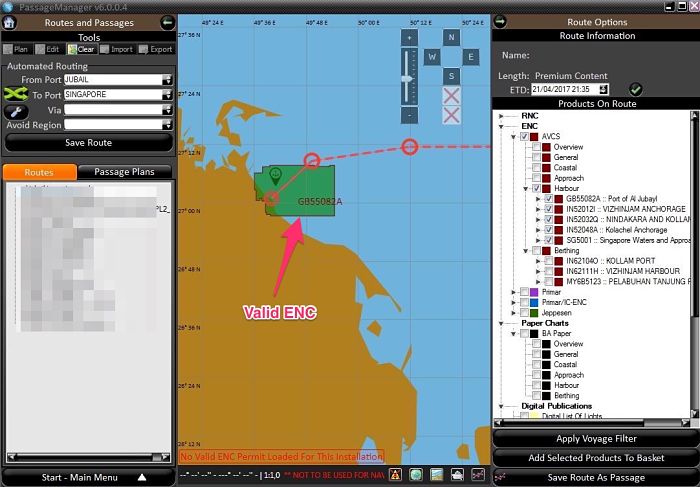Select the Routes tab
This screenshot has width=700, height=487.
coord(39,172)
